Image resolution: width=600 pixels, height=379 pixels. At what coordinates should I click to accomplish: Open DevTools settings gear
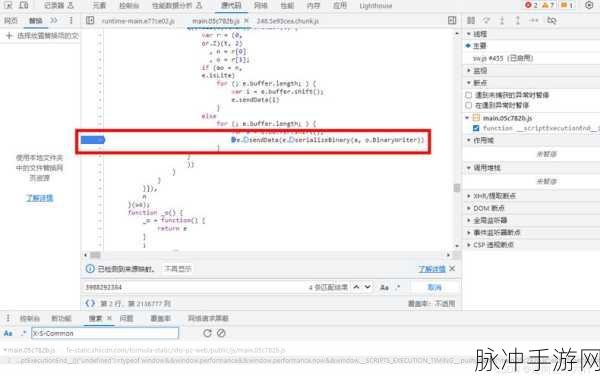coord(589,5)
